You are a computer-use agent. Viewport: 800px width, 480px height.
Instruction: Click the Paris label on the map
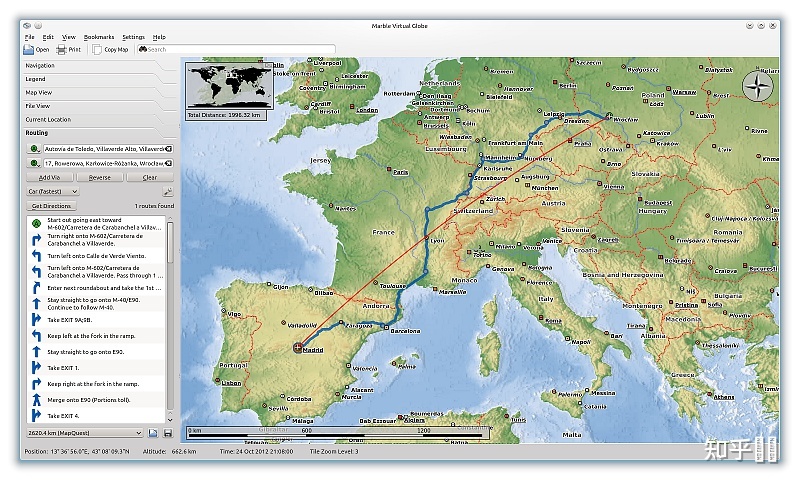(x=401, y=172)
